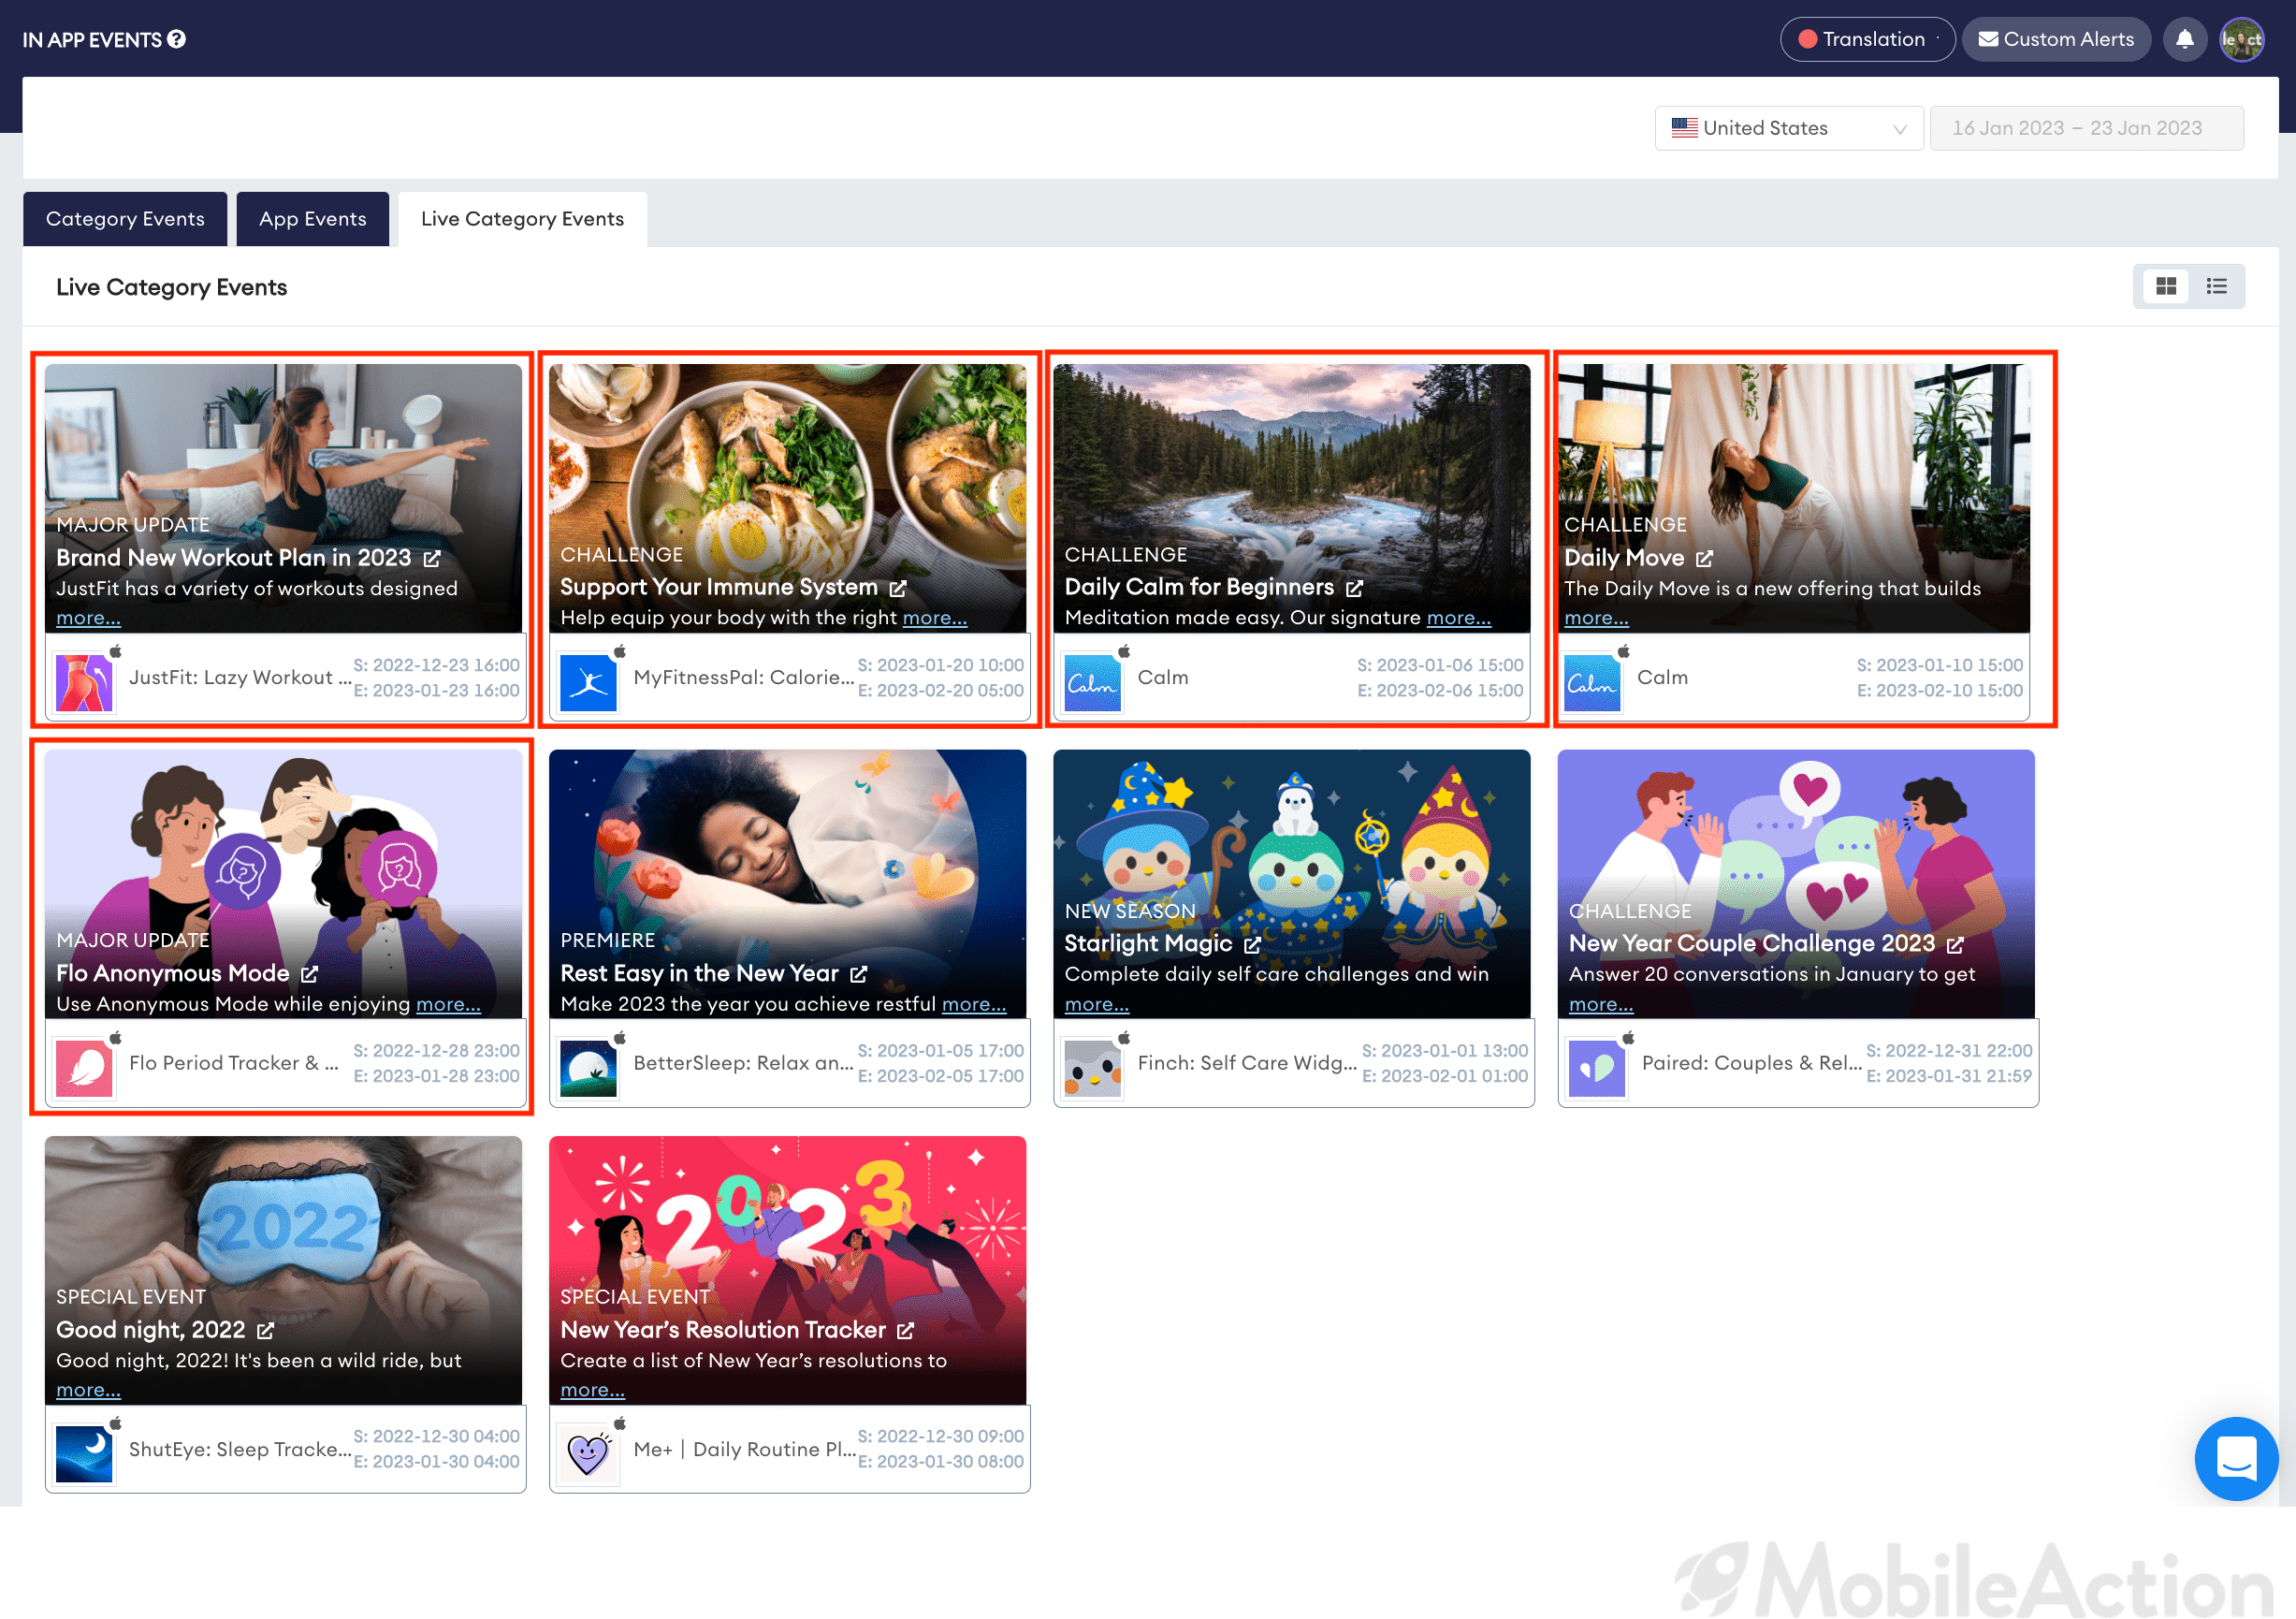Open external link for Good night, 2022
2296x1619 pixels.
click(265, 1330)
